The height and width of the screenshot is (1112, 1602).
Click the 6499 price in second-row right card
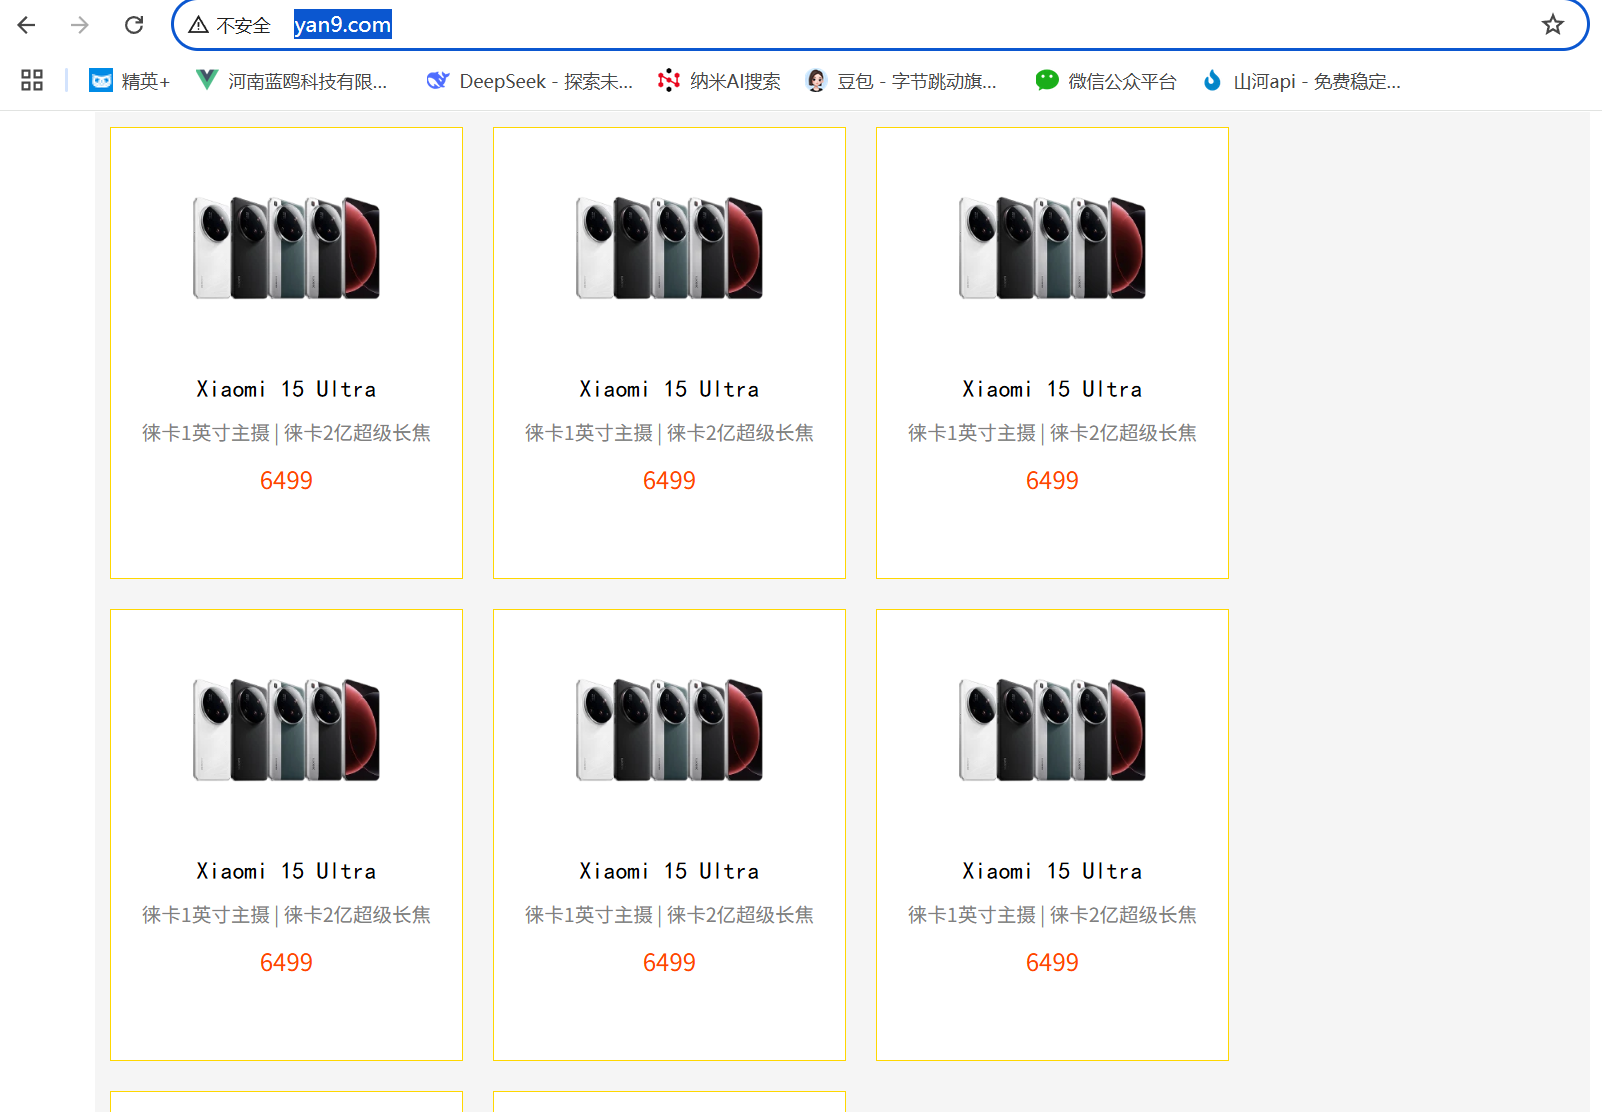pyautogui.click(x=1052, y=963)
